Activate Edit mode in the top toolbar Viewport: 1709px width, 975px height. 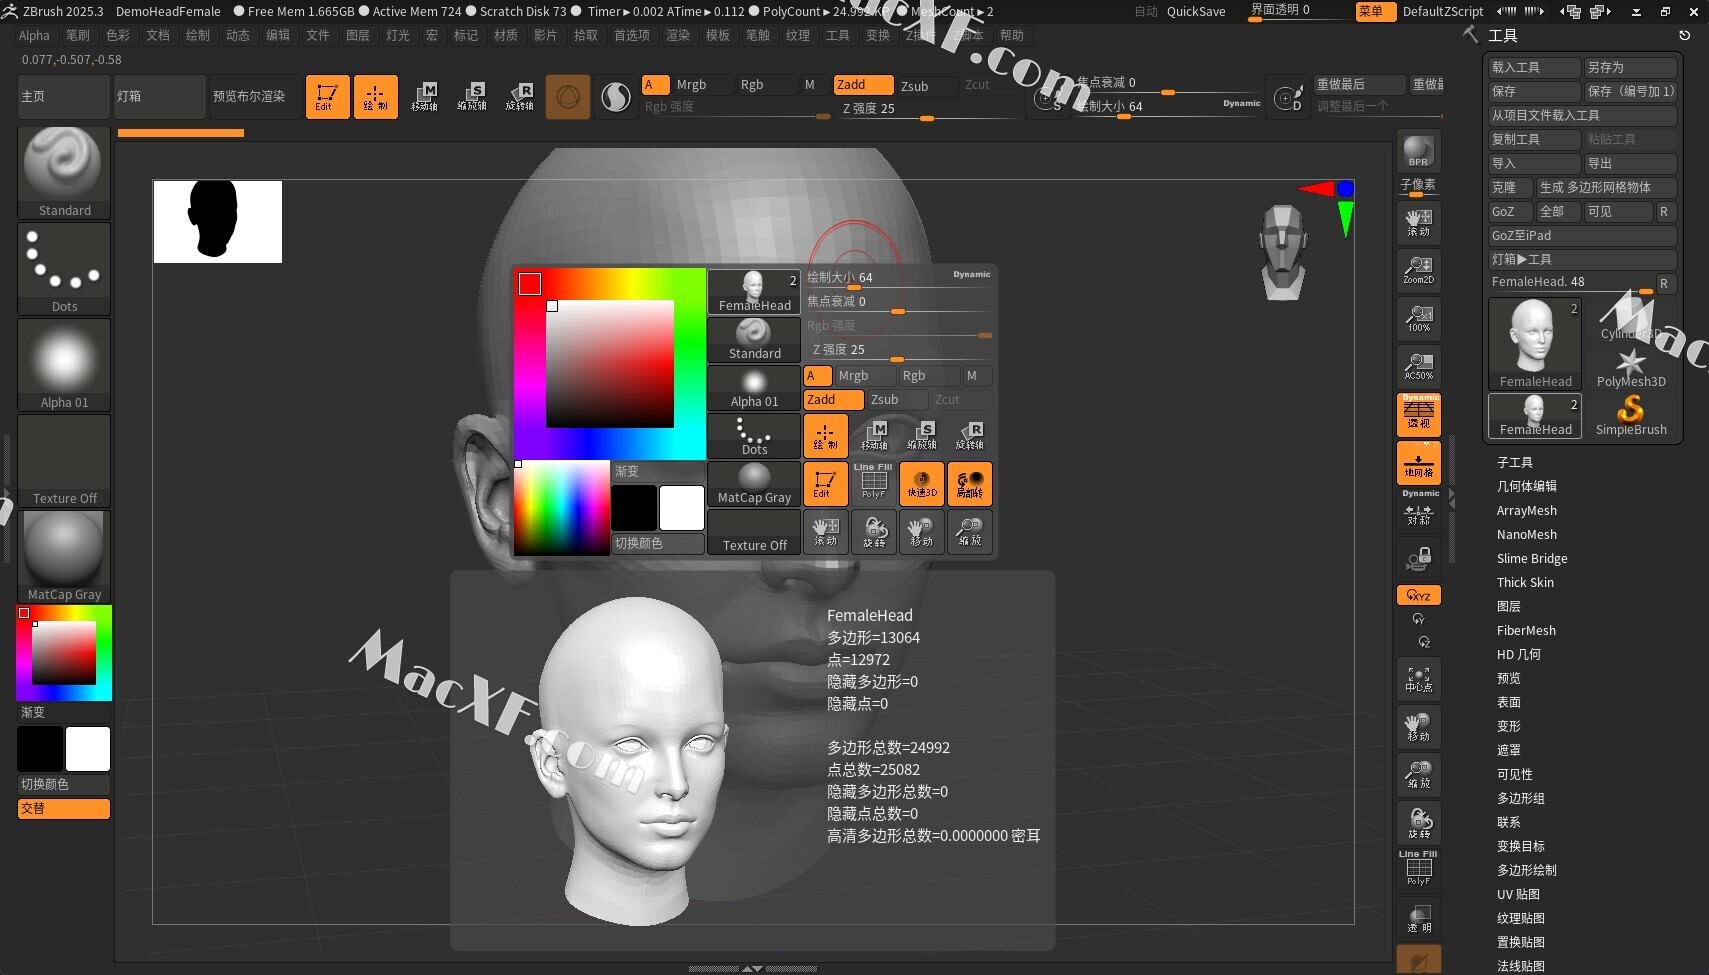pos(327,97)
